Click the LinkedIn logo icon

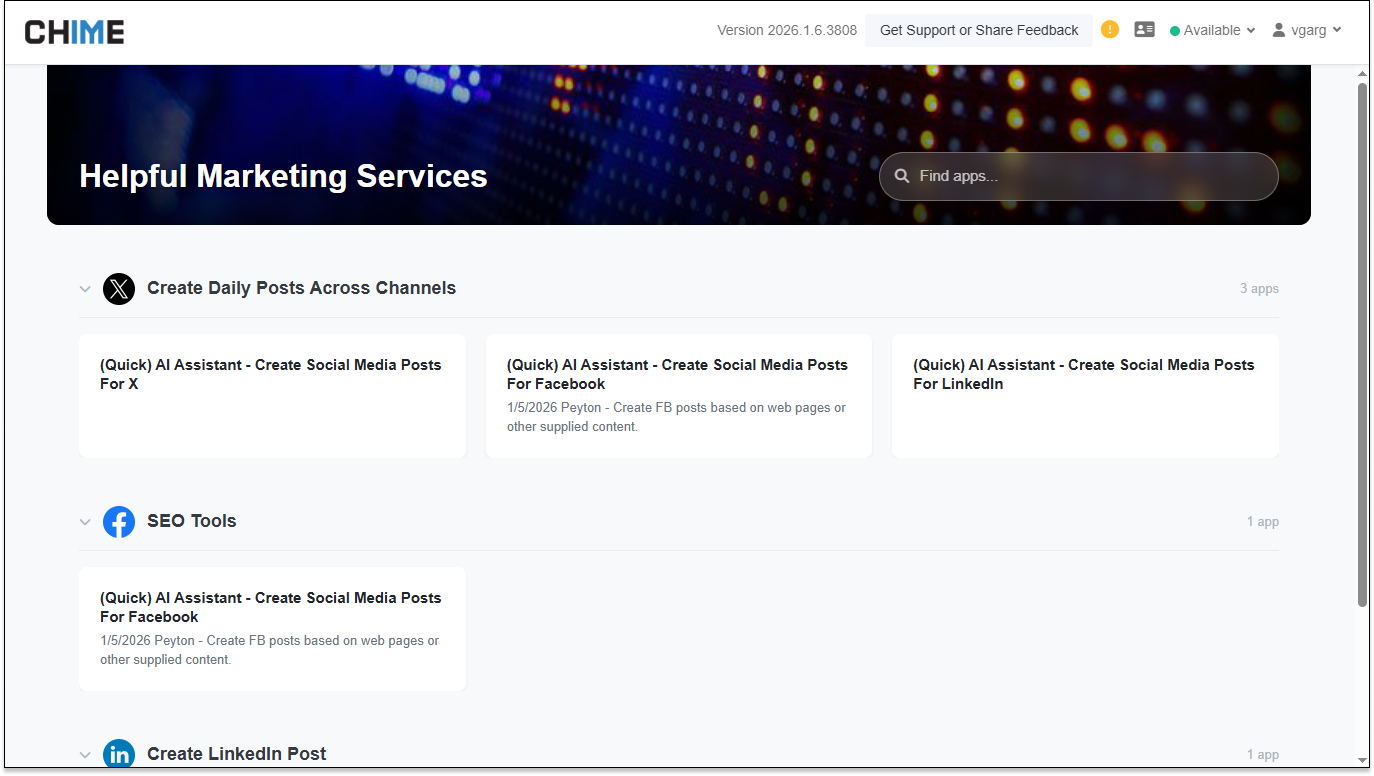(x=119, y=754)
